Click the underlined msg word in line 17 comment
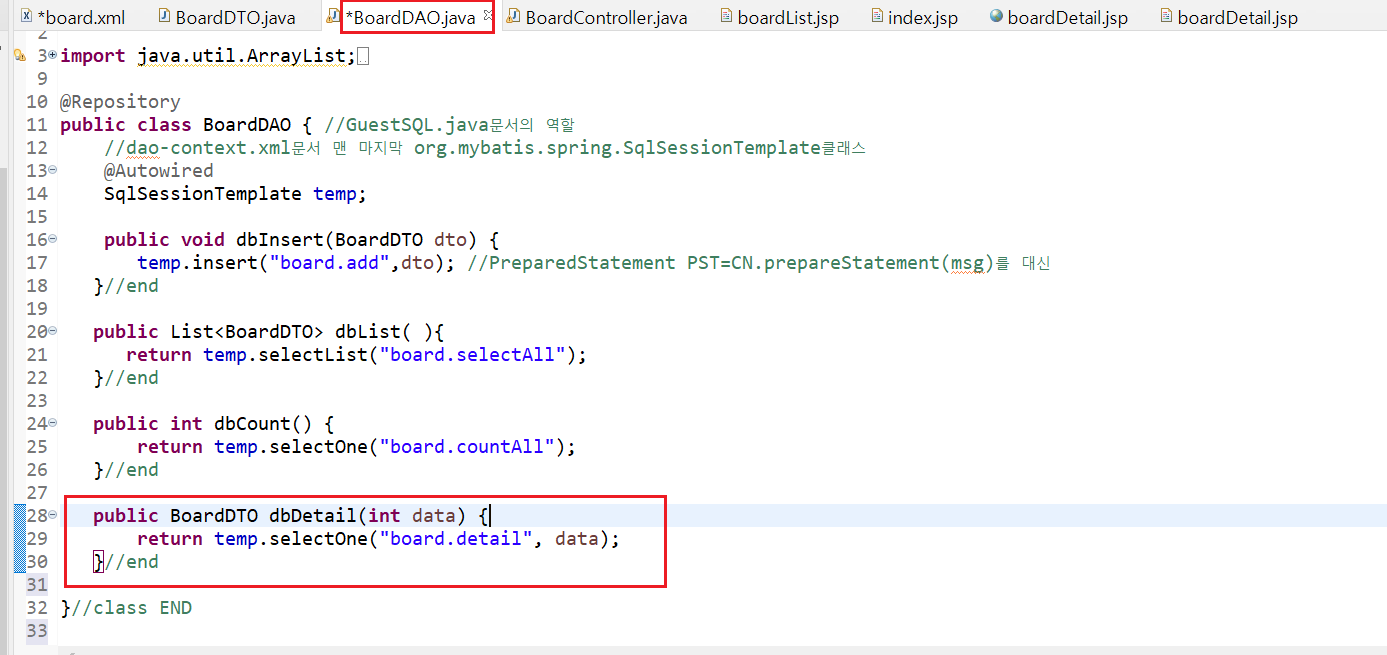 [x=967, y=263]
